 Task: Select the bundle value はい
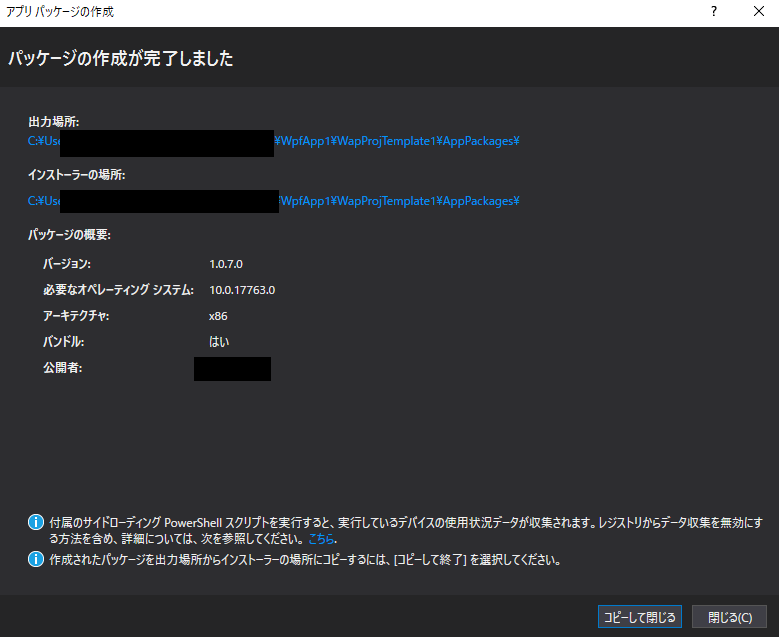(x=219, y=342)
